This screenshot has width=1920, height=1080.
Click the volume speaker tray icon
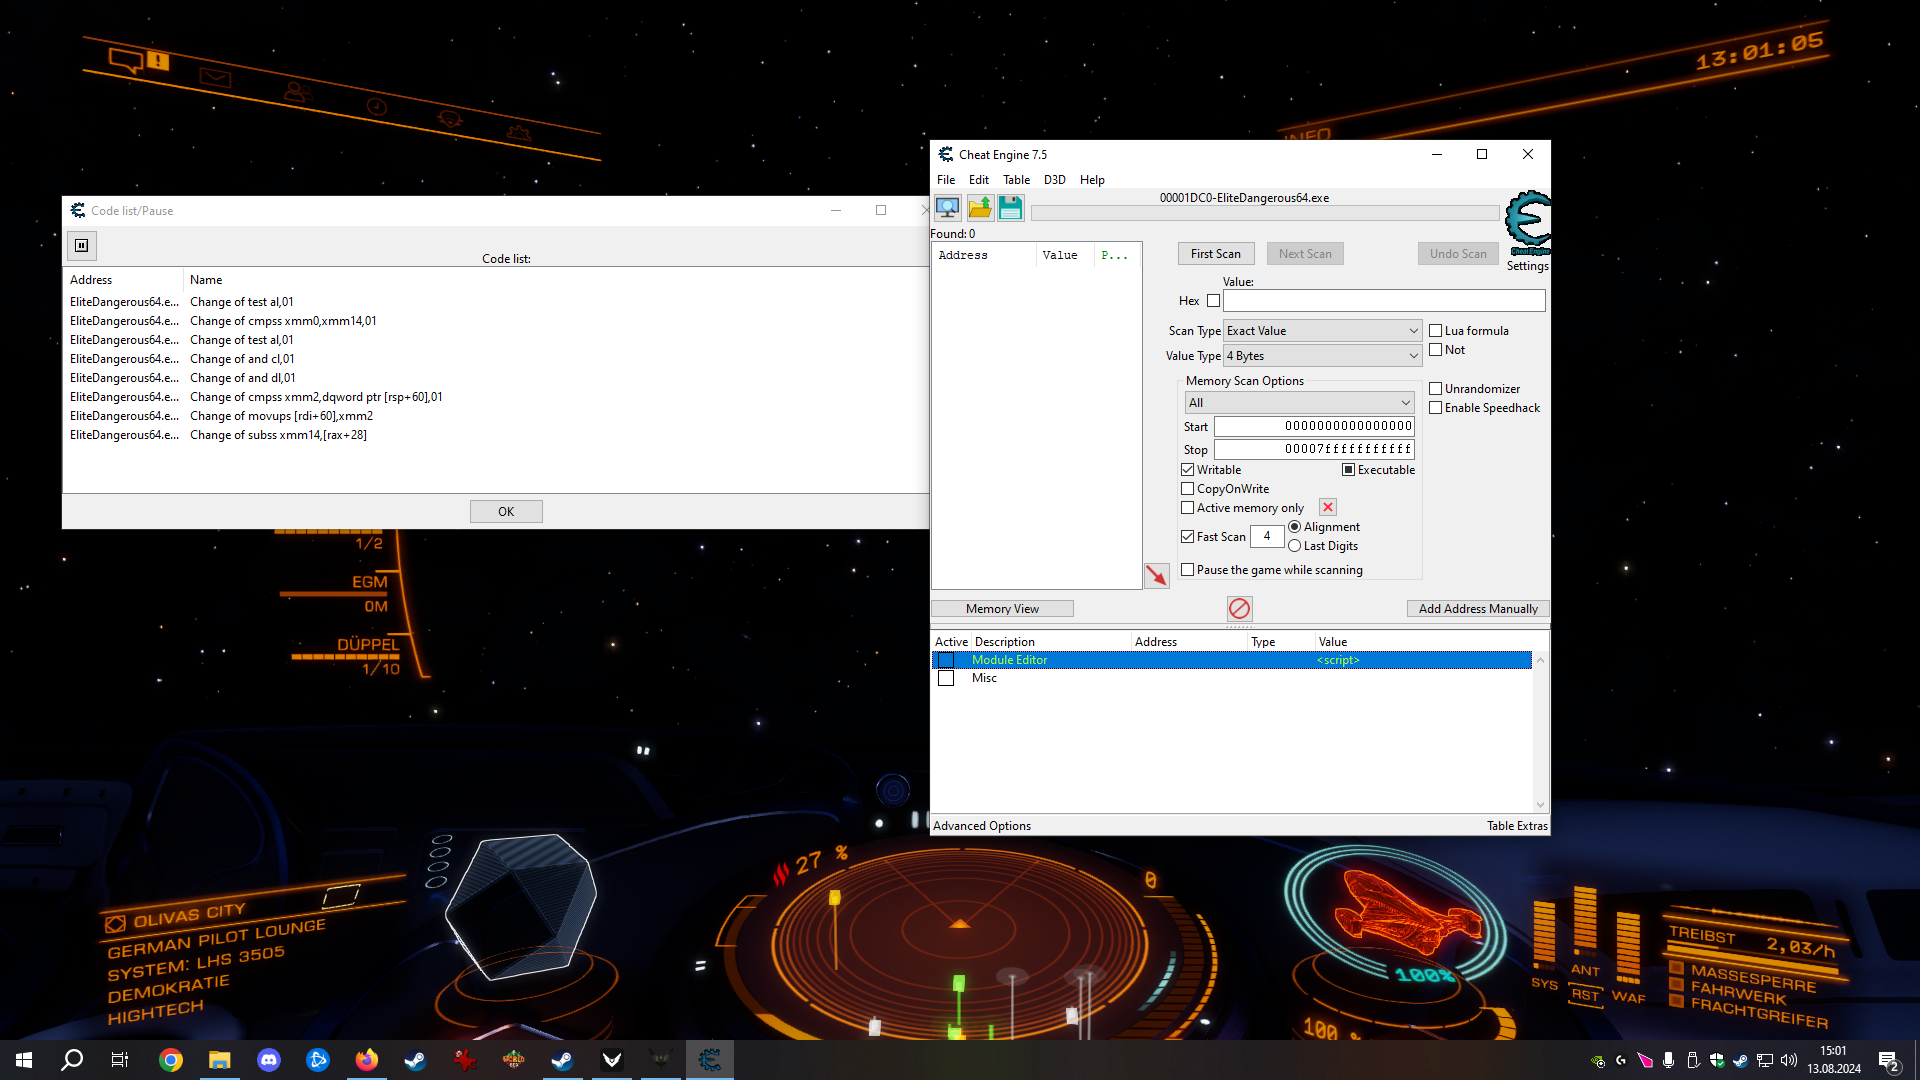(x=1789, y=1060)
